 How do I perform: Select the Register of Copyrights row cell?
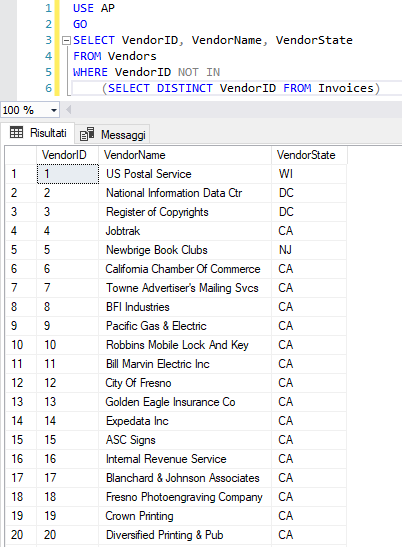click(185, 212)
